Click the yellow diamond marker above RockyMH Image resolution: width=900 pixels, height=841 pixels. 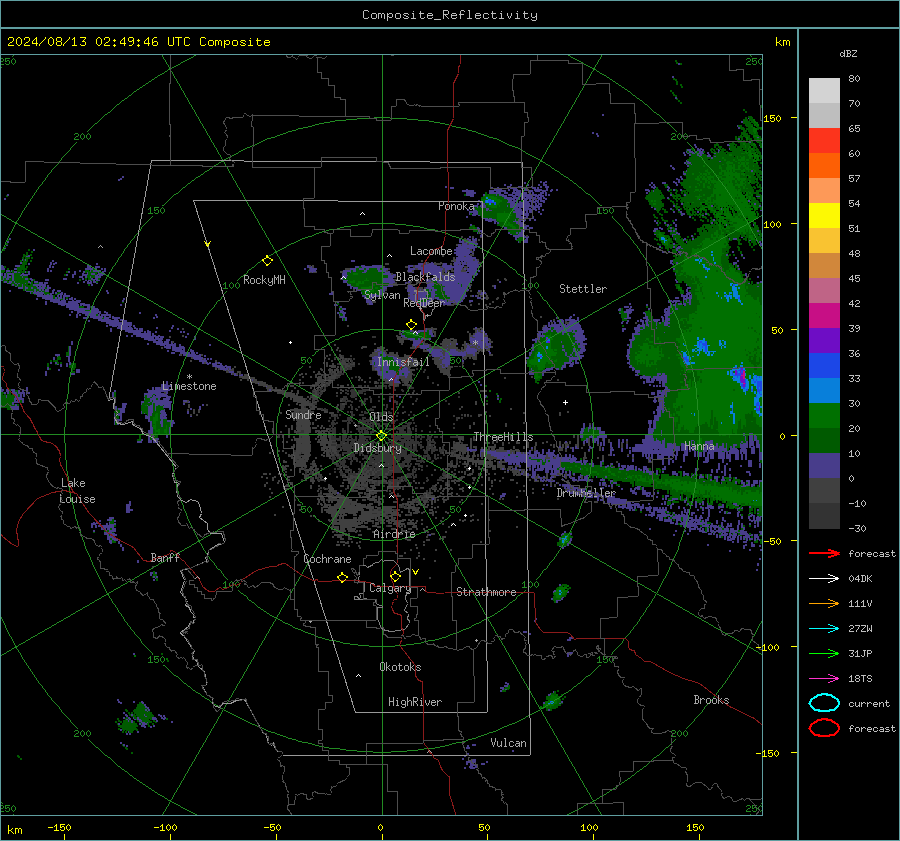tap(267, 261)
